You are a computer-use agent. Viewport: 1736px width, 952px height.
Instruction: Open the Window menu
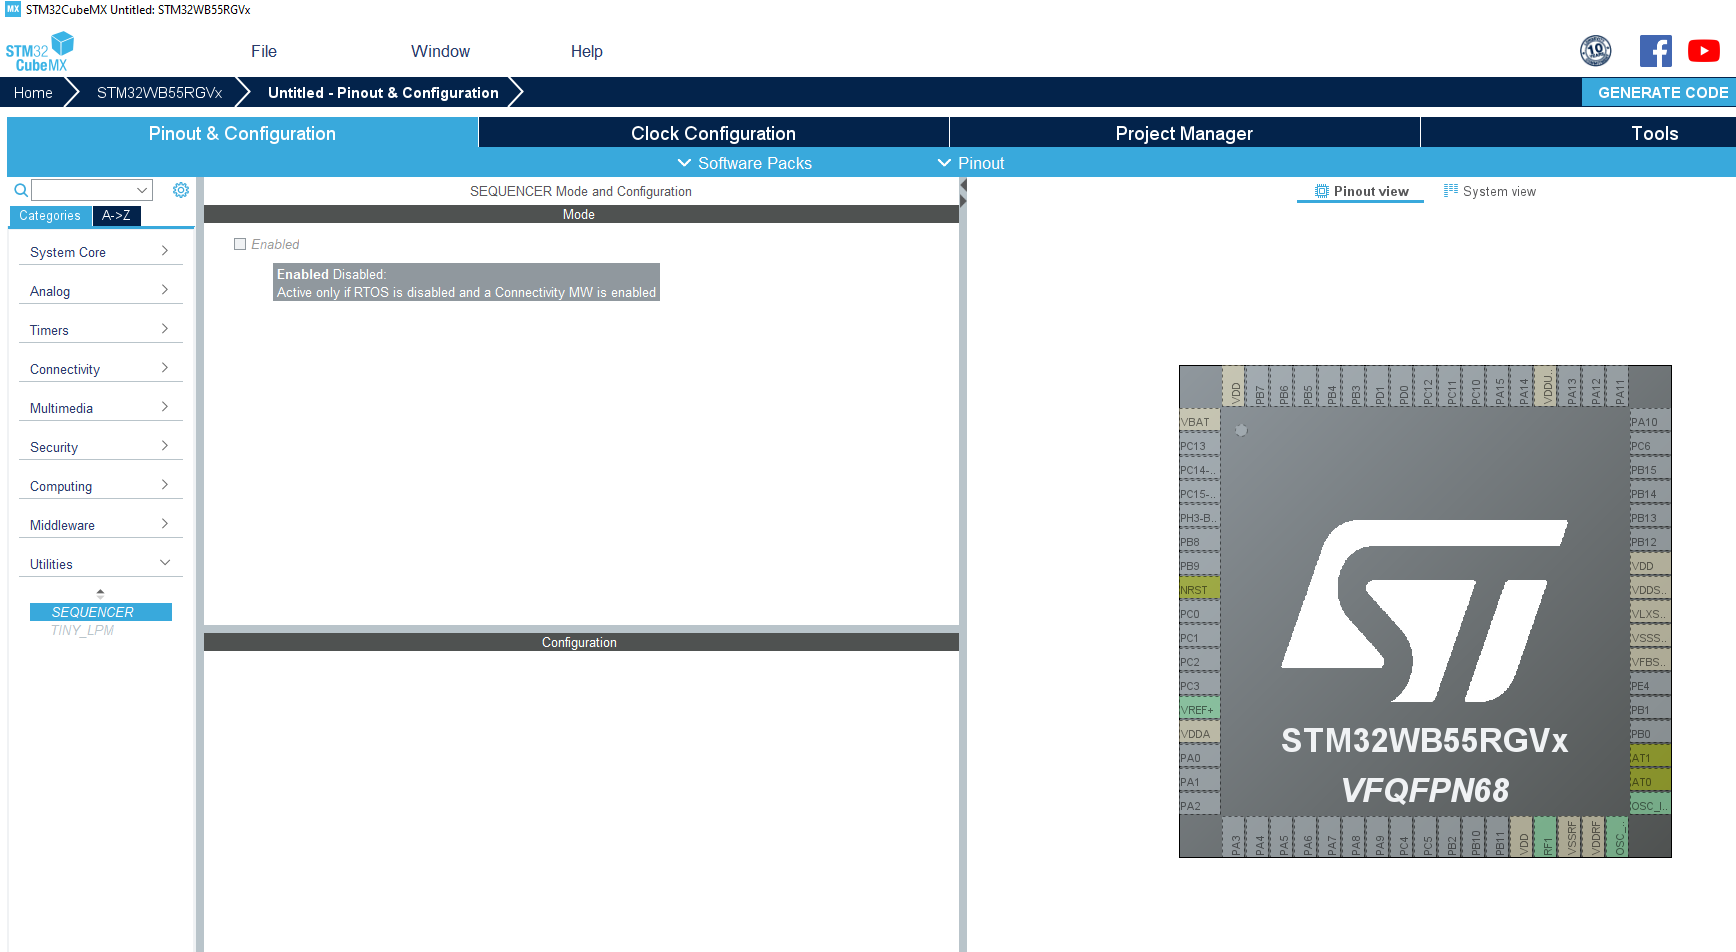(440, 51)
